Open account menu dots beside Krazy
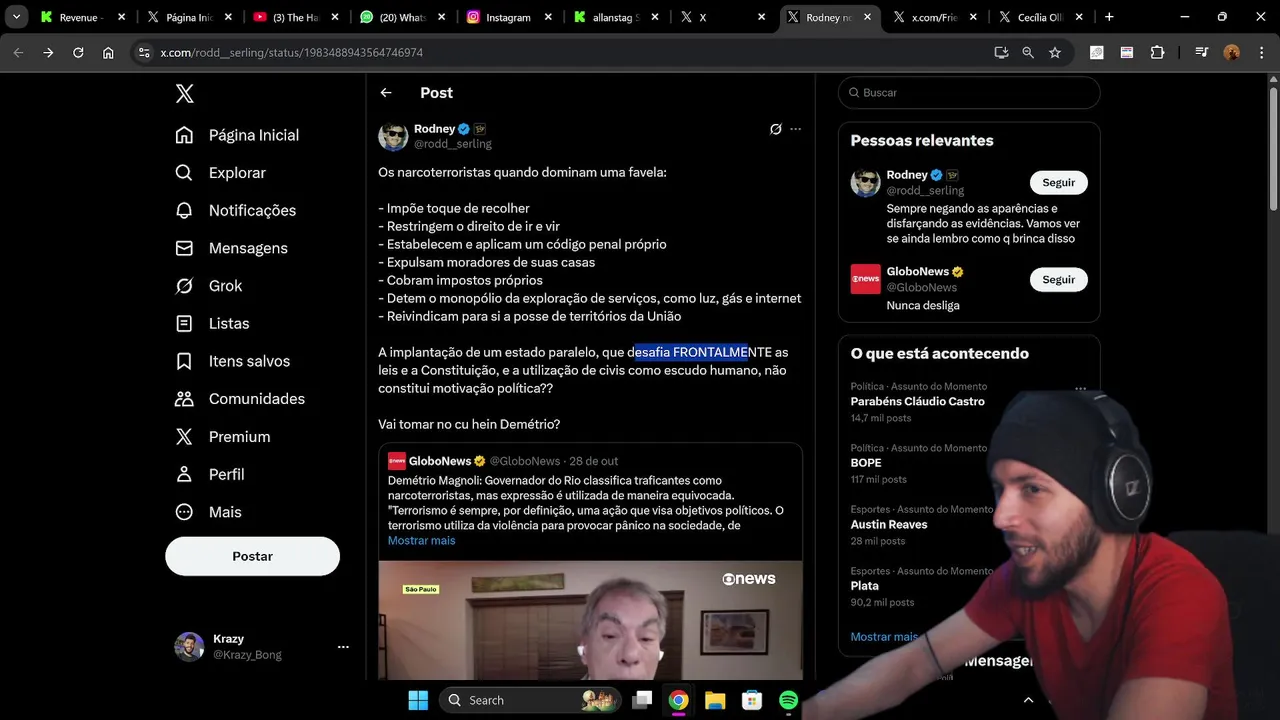 [x=343, y=647]
